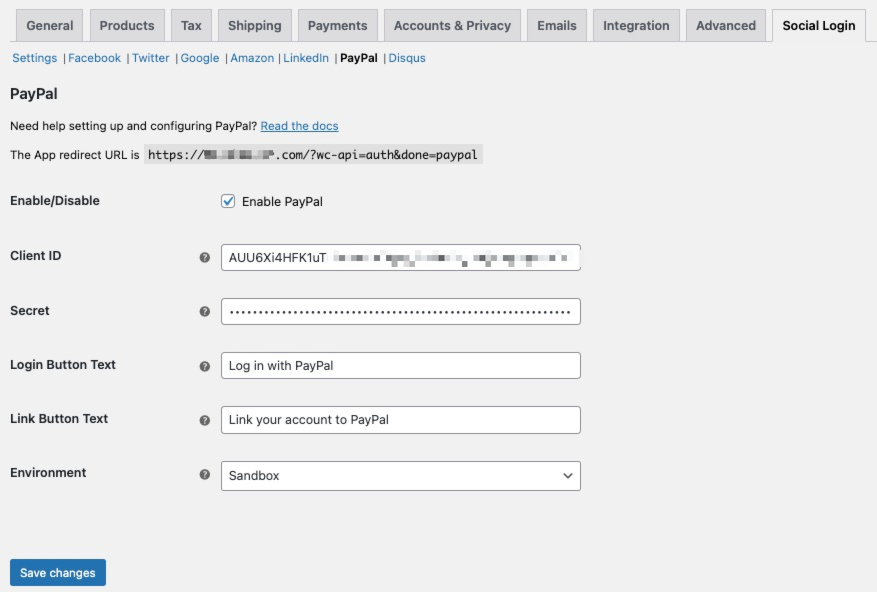Click help icon for Link Button Text

pyautogui.click(x=205, y=420)
